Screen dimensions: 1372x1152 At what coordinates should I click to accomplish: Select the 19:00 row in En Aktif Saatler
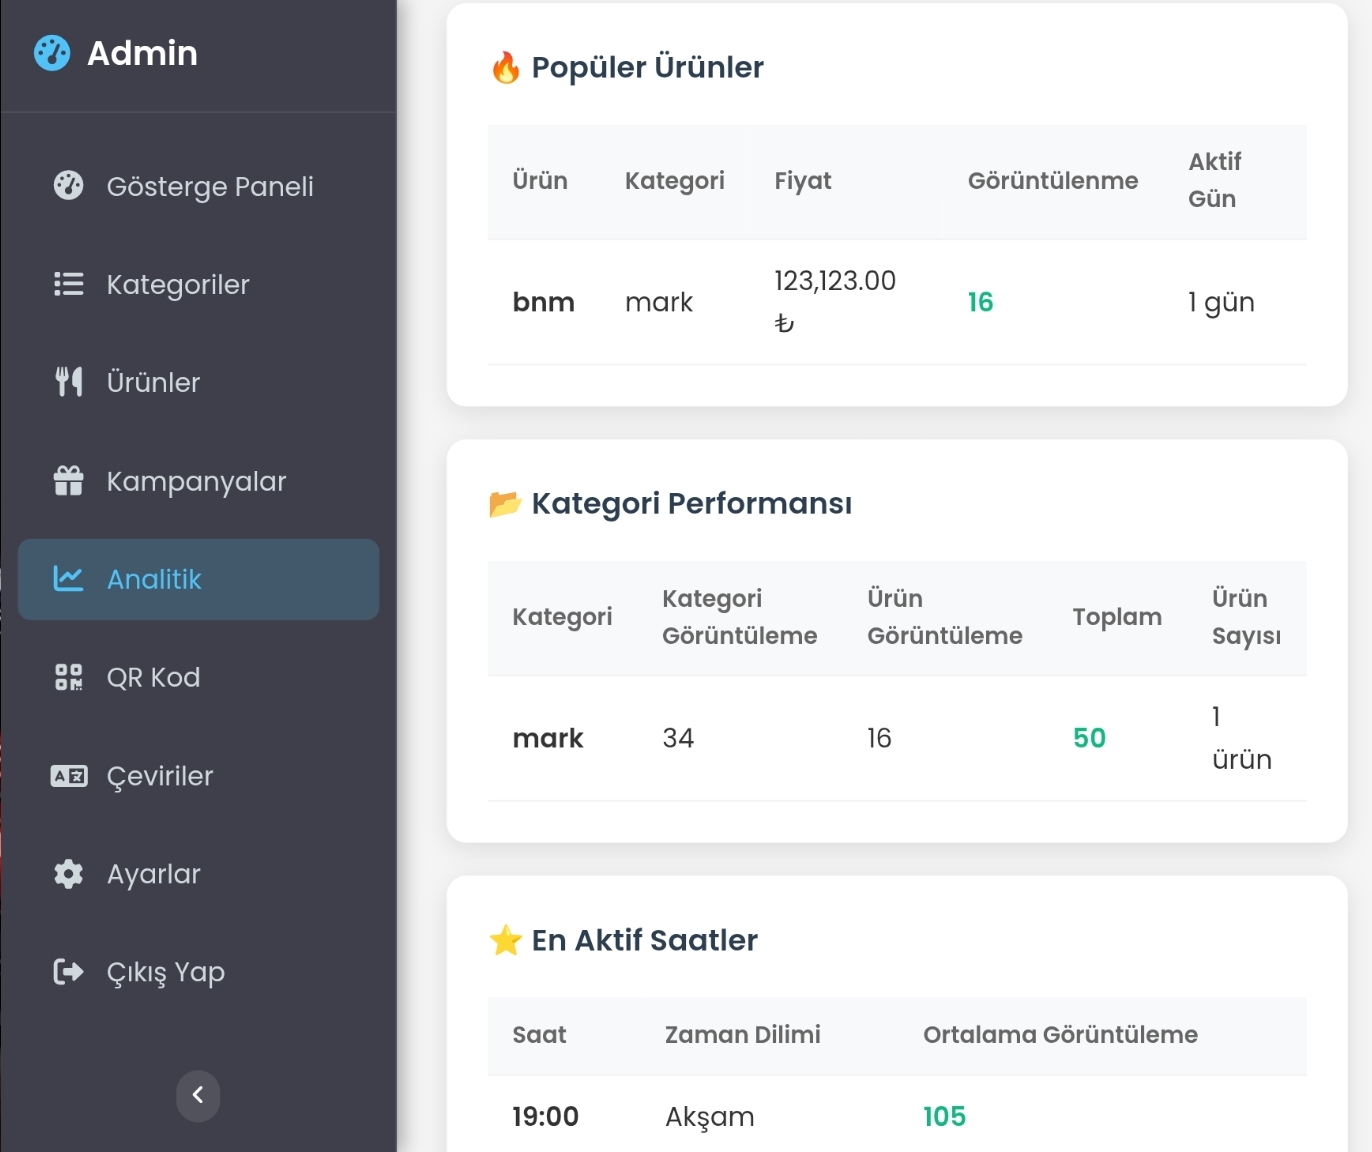897,1116
